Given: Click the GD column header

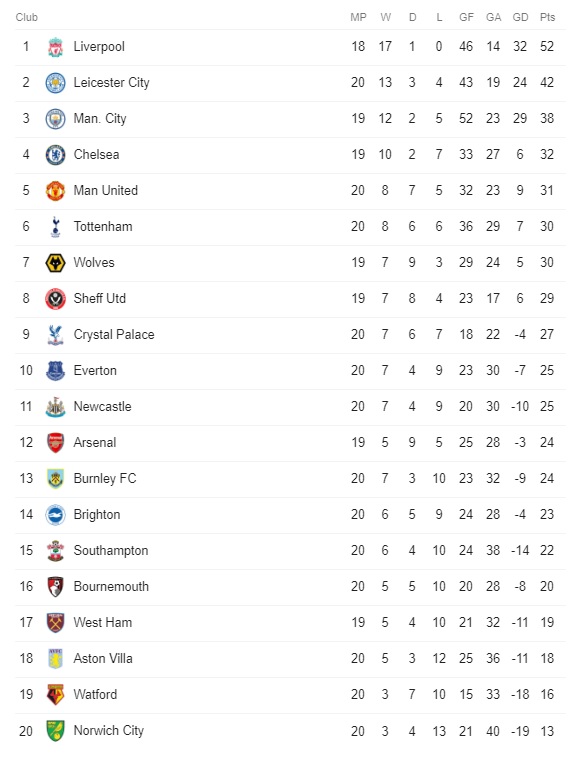Looking at the screenshot, I should pos(520,17).
